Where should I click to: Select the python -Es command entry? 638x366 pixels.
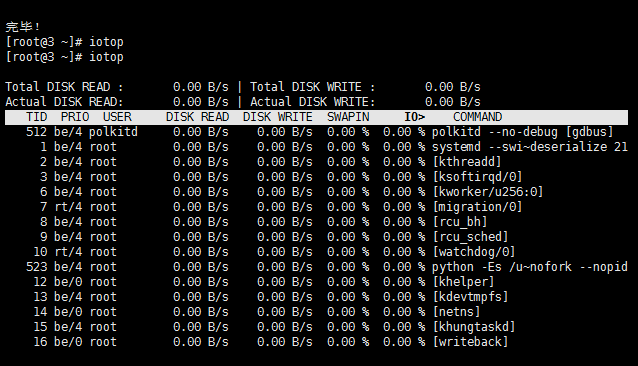coord(529,267)
